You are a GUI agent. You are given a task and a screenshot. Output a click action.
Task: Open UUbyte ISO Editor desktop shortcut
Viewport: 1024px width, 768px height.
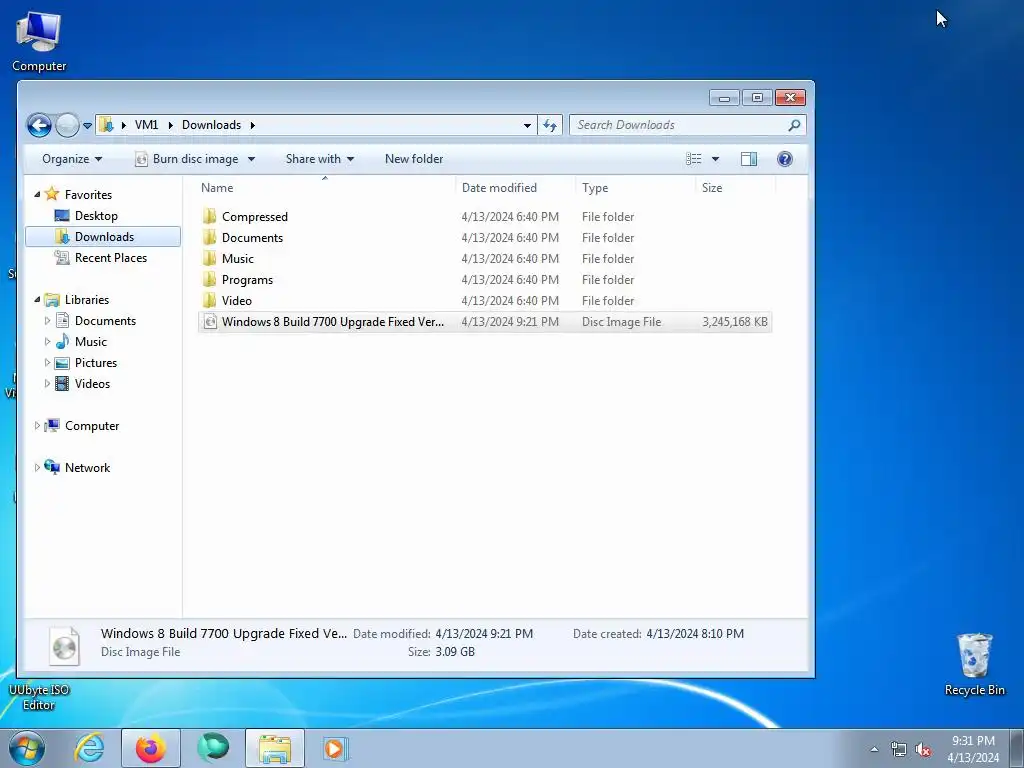point(39,697)
